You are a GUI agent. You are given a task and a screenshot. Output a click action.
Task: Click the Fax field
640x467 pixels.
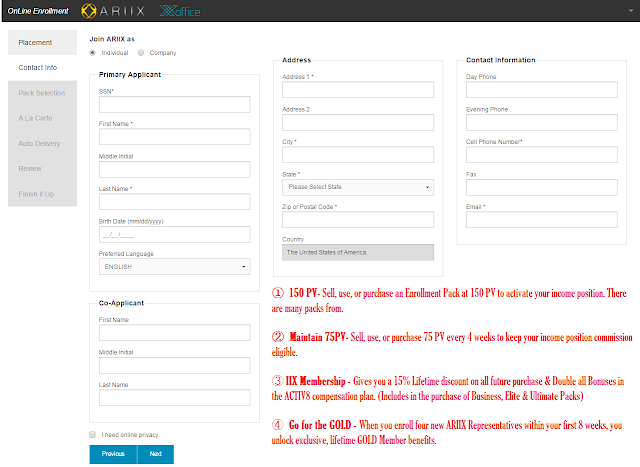pyautogui.click(x=542, y=187)
